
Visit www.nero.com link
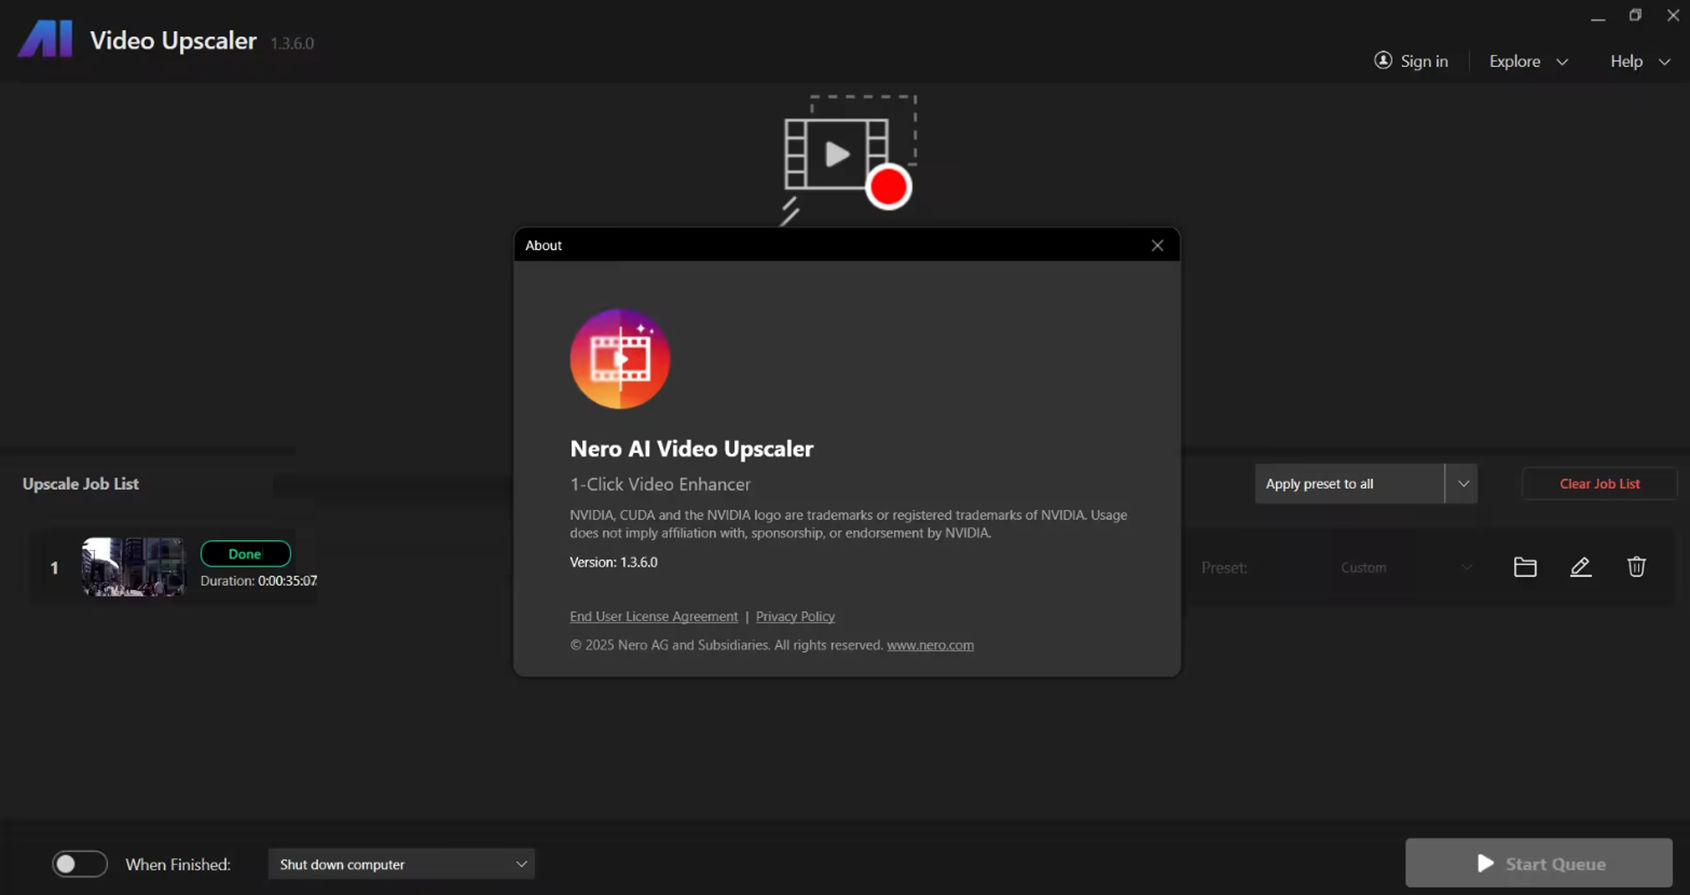tap(930, 645)
